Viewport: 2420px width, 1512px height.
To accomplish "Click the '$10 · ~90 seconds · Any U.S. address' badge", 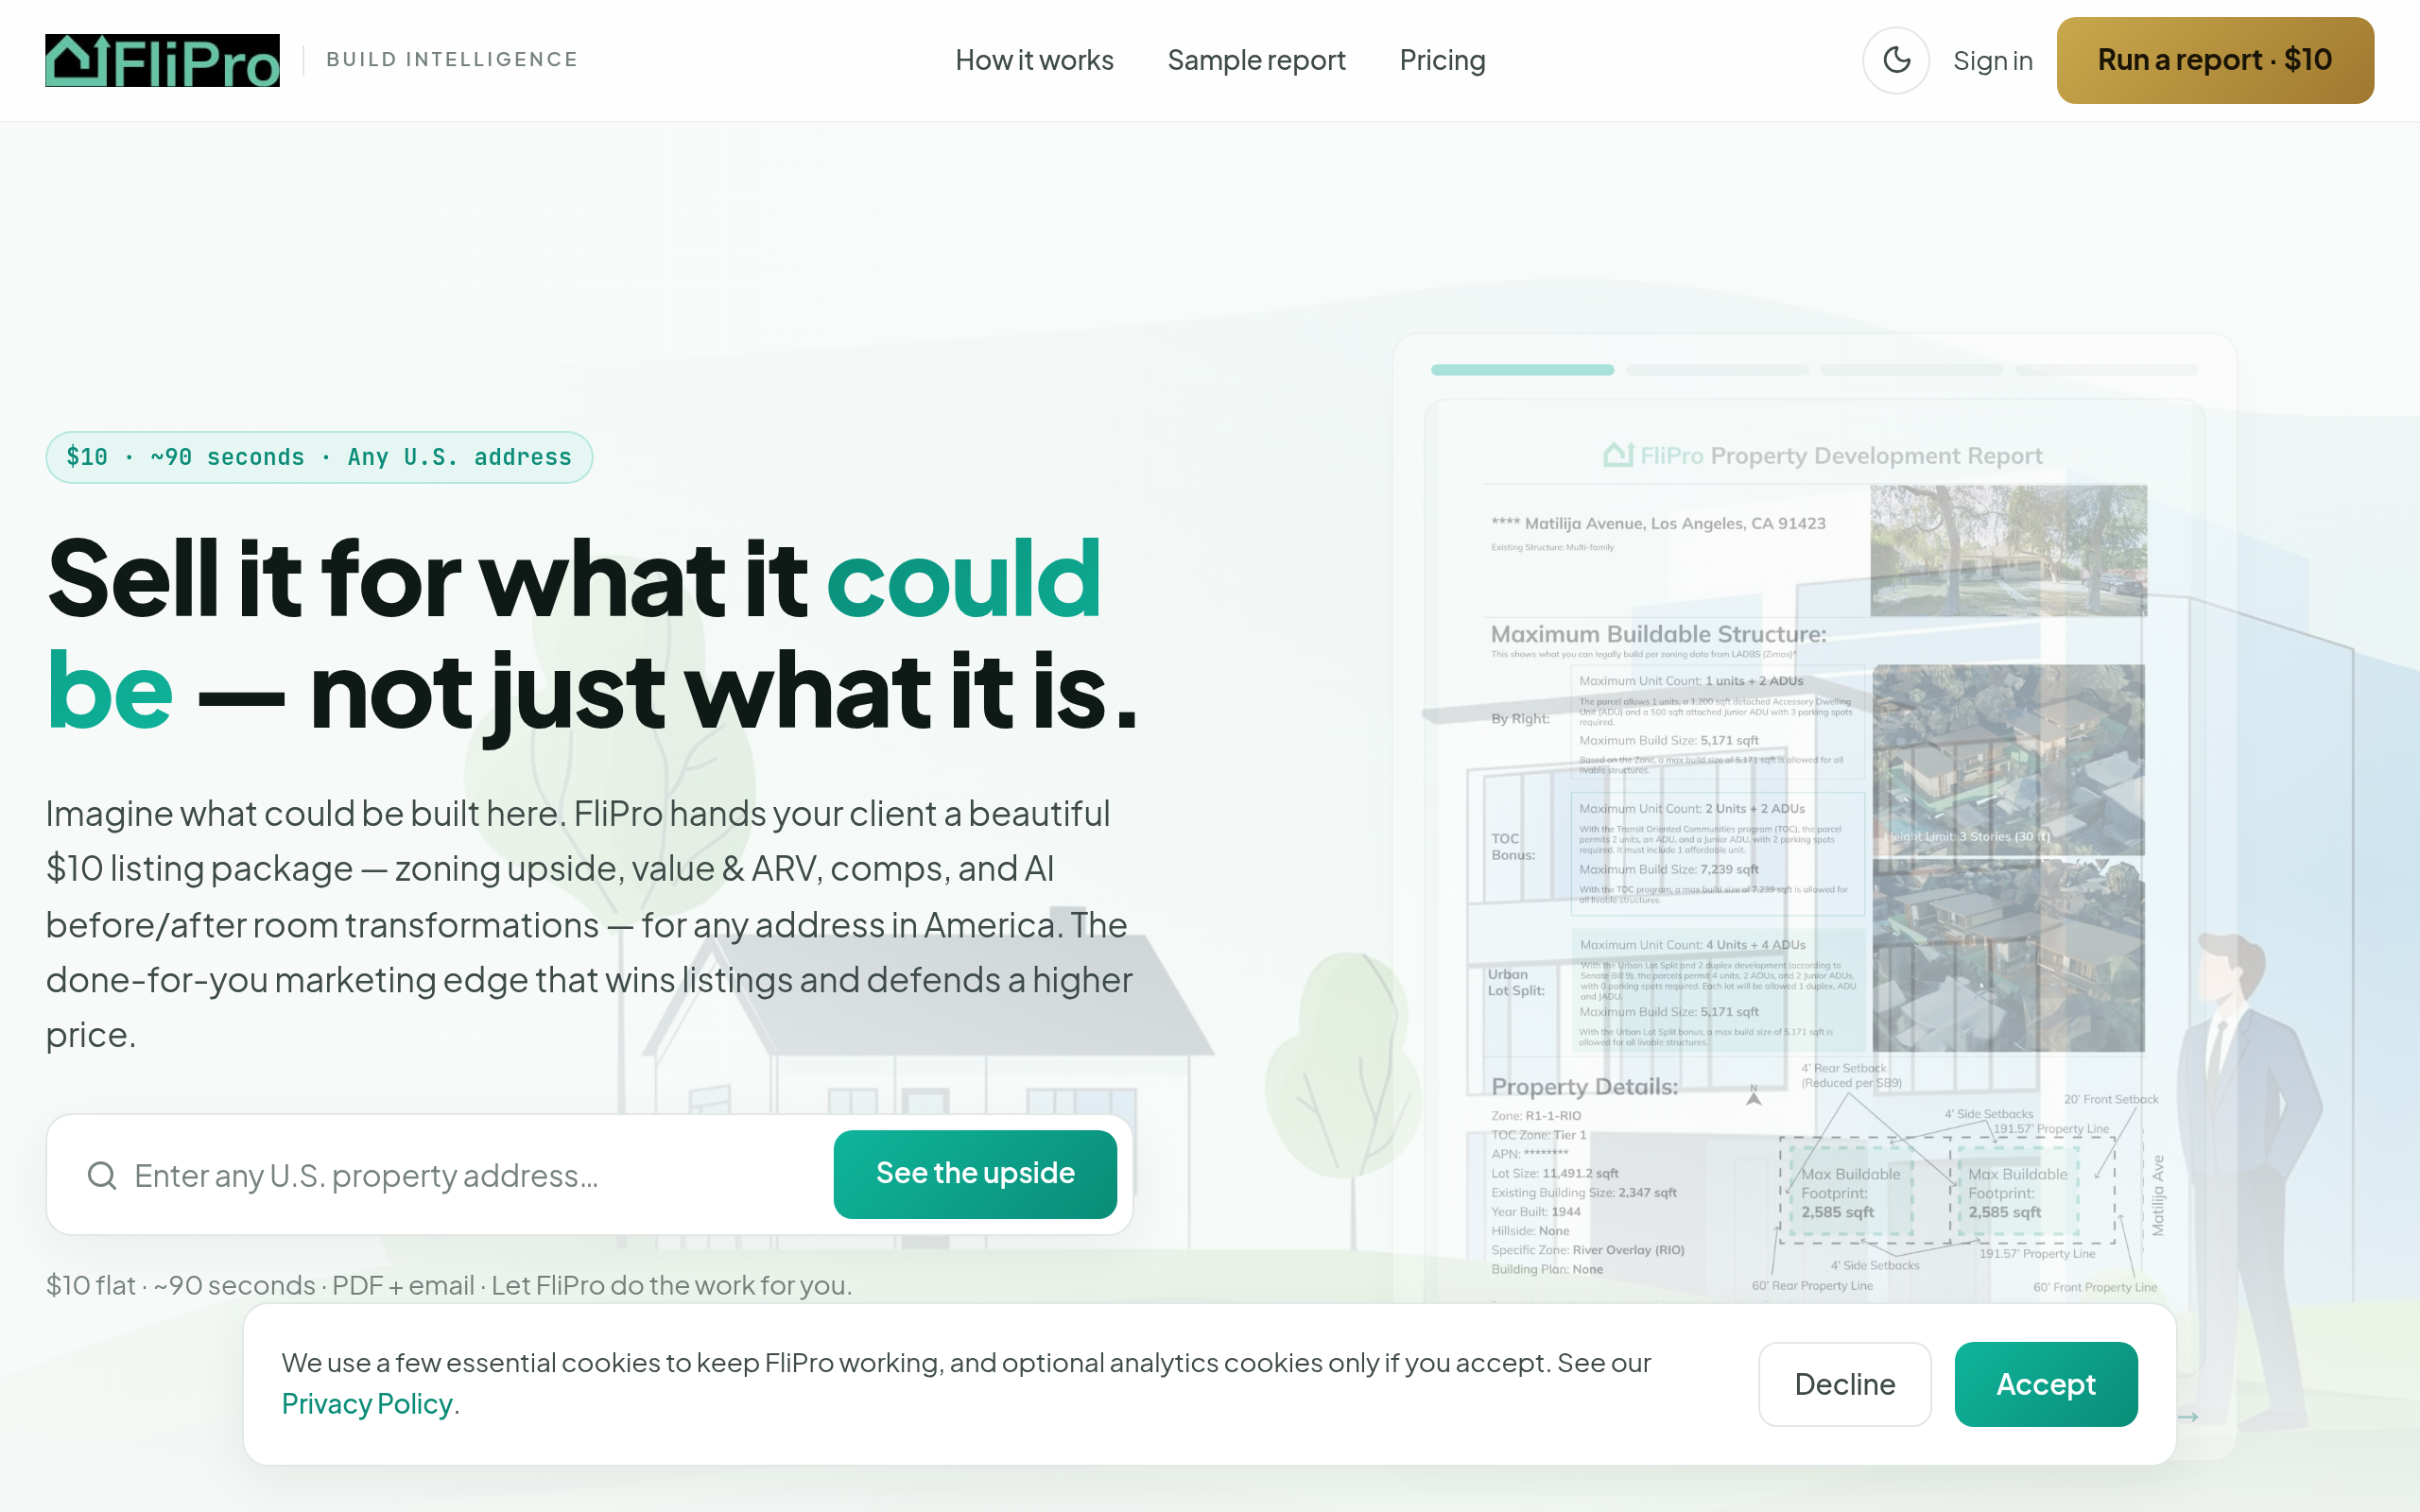I will point(319,457).
